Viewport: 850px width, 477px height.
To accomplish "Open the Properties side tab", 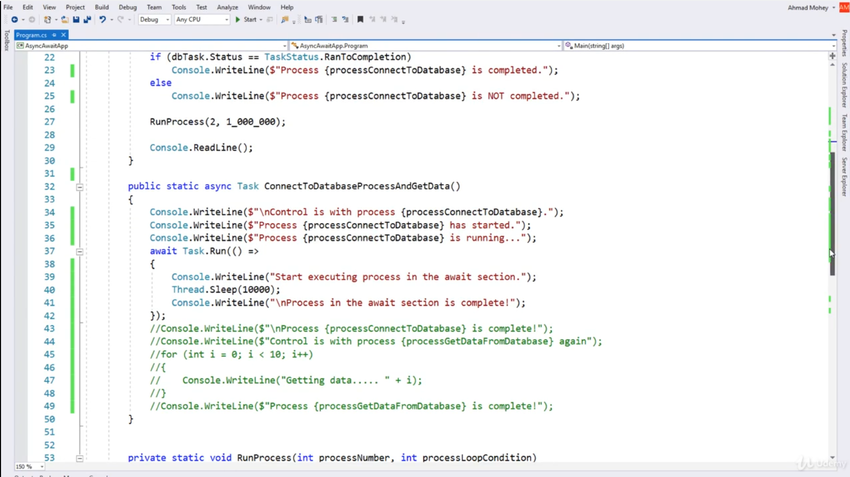I will [844, 43].
